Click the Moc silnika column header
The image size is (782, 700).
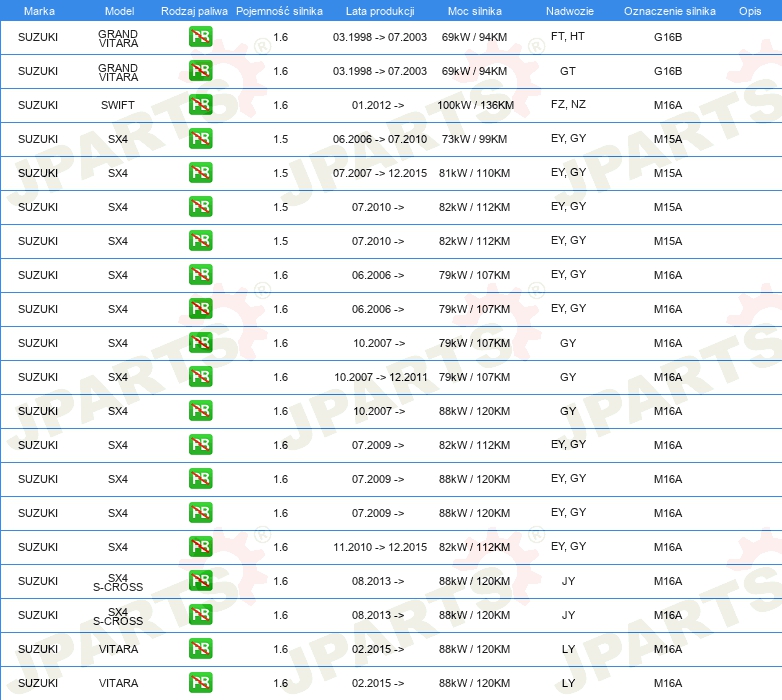point(474,11)
